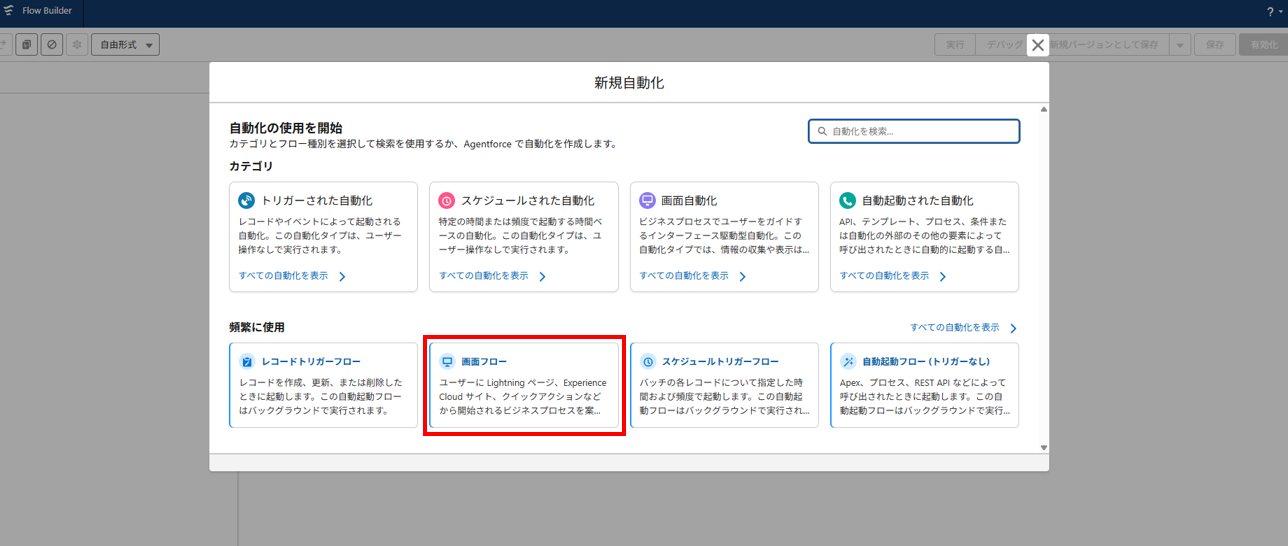
Task: Click 新規バージョンとして保存 button
Action: tap(1104, 45)
